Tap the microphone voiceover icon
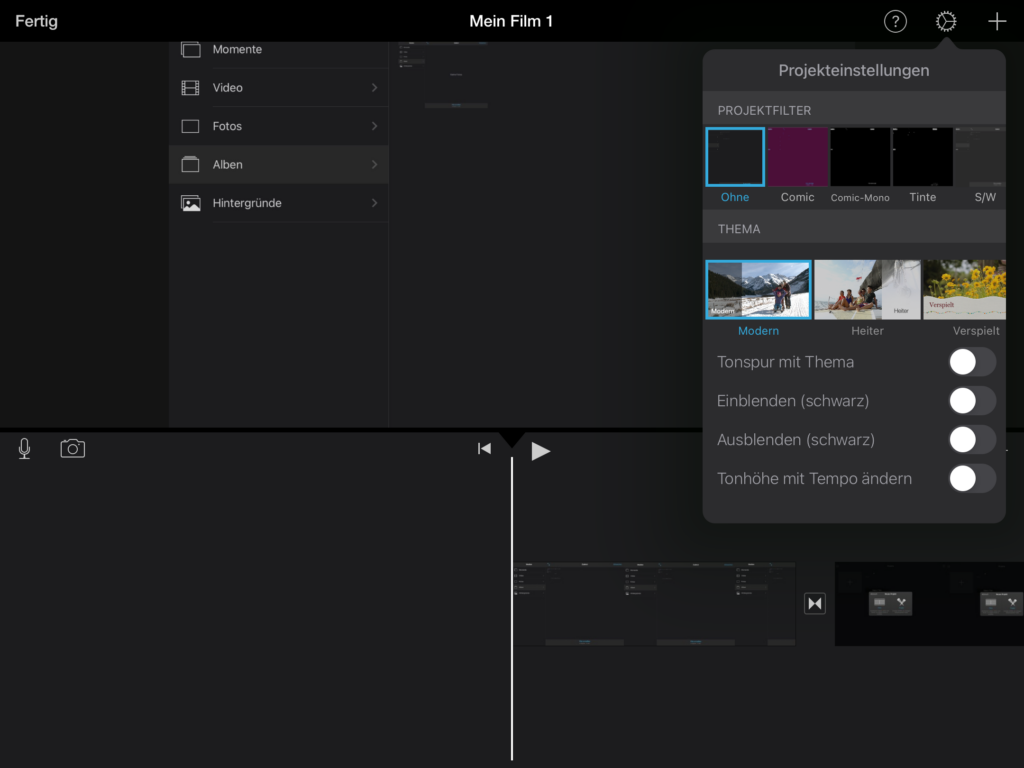The image size is (1024, 768). pyautogui.click(x=24, y=449)
